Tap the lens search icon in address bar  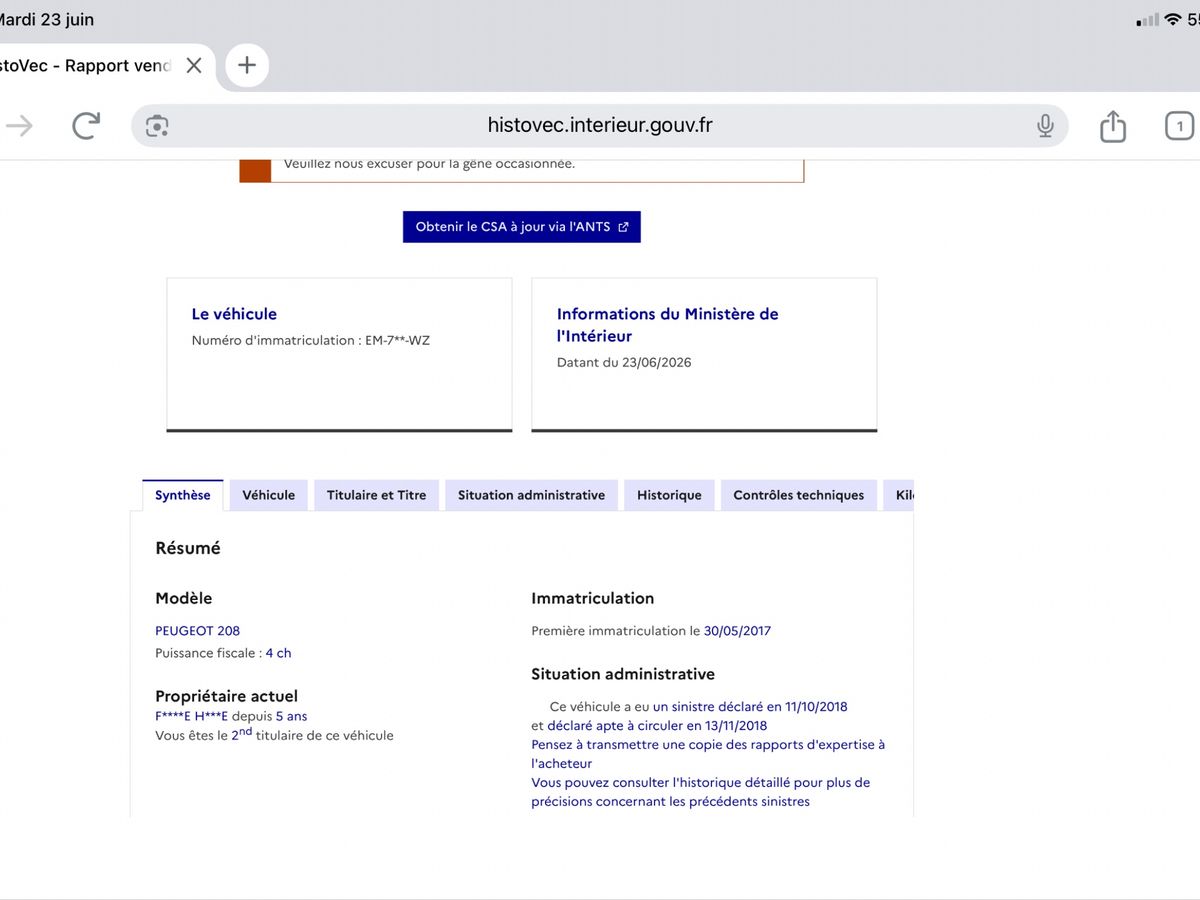click(x=157, y=126)
